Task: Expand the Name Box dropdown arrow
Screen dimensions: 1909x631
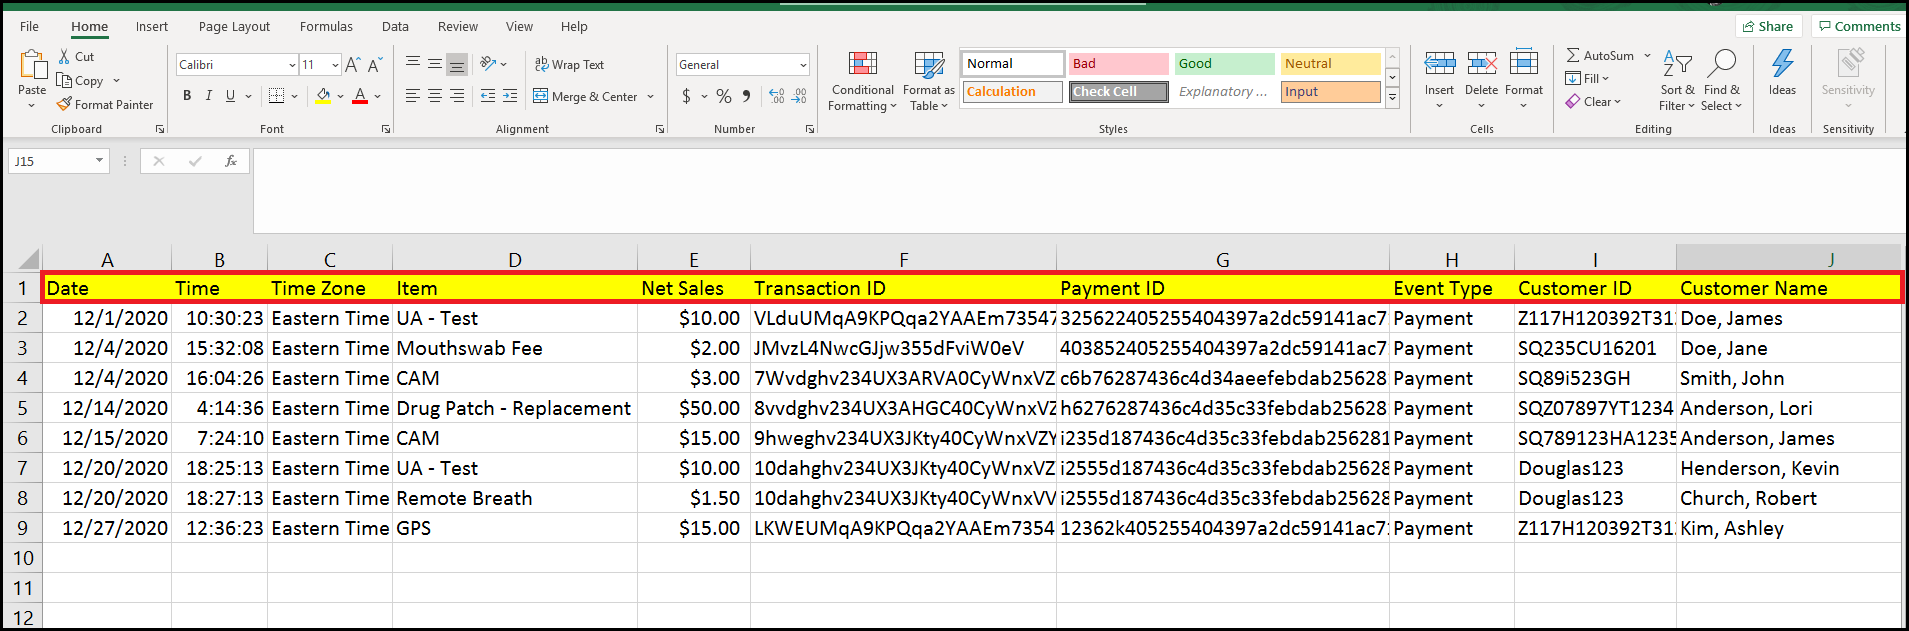Action: pos(99,161)
